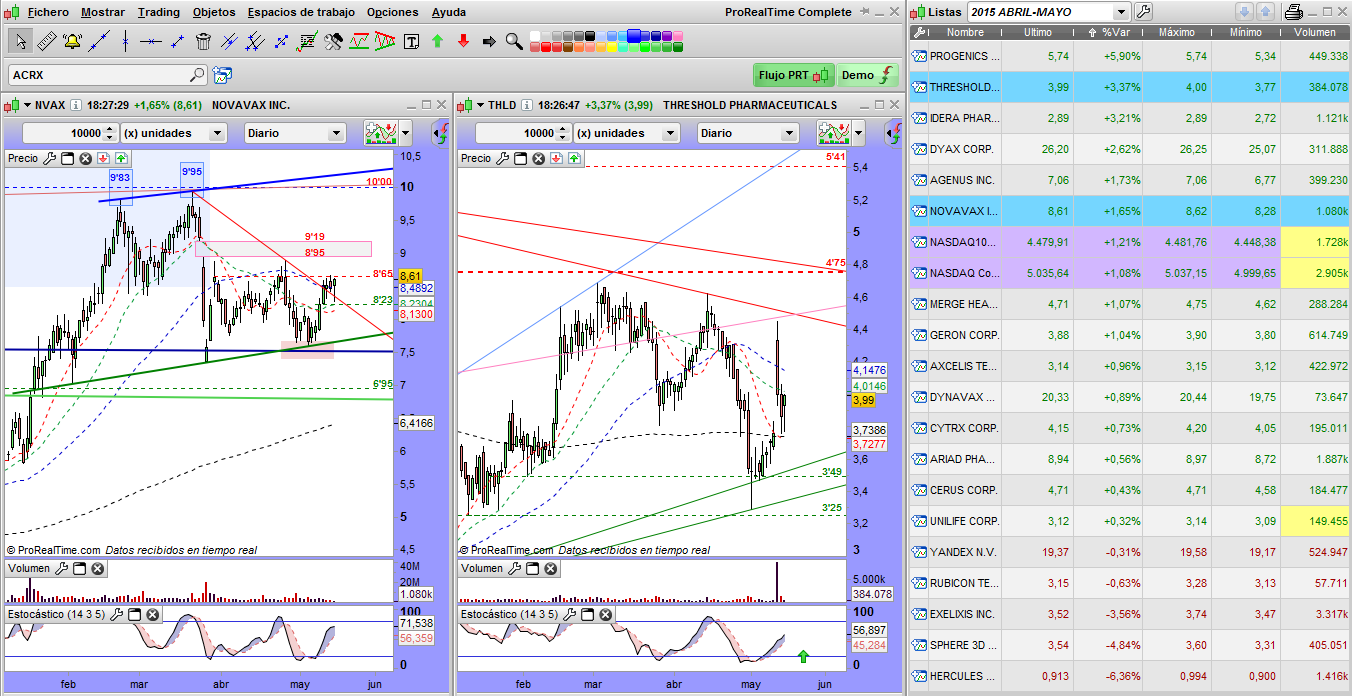Select the red down arrow marker tool
The height and width of the screenshot is (696, 1352).
463,42
